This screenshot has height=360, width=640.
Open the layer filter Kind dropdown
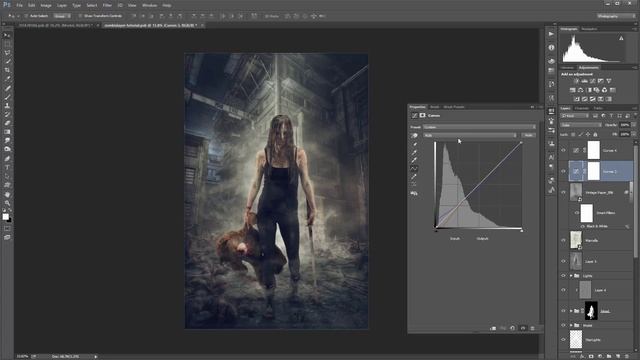(575, 116)
